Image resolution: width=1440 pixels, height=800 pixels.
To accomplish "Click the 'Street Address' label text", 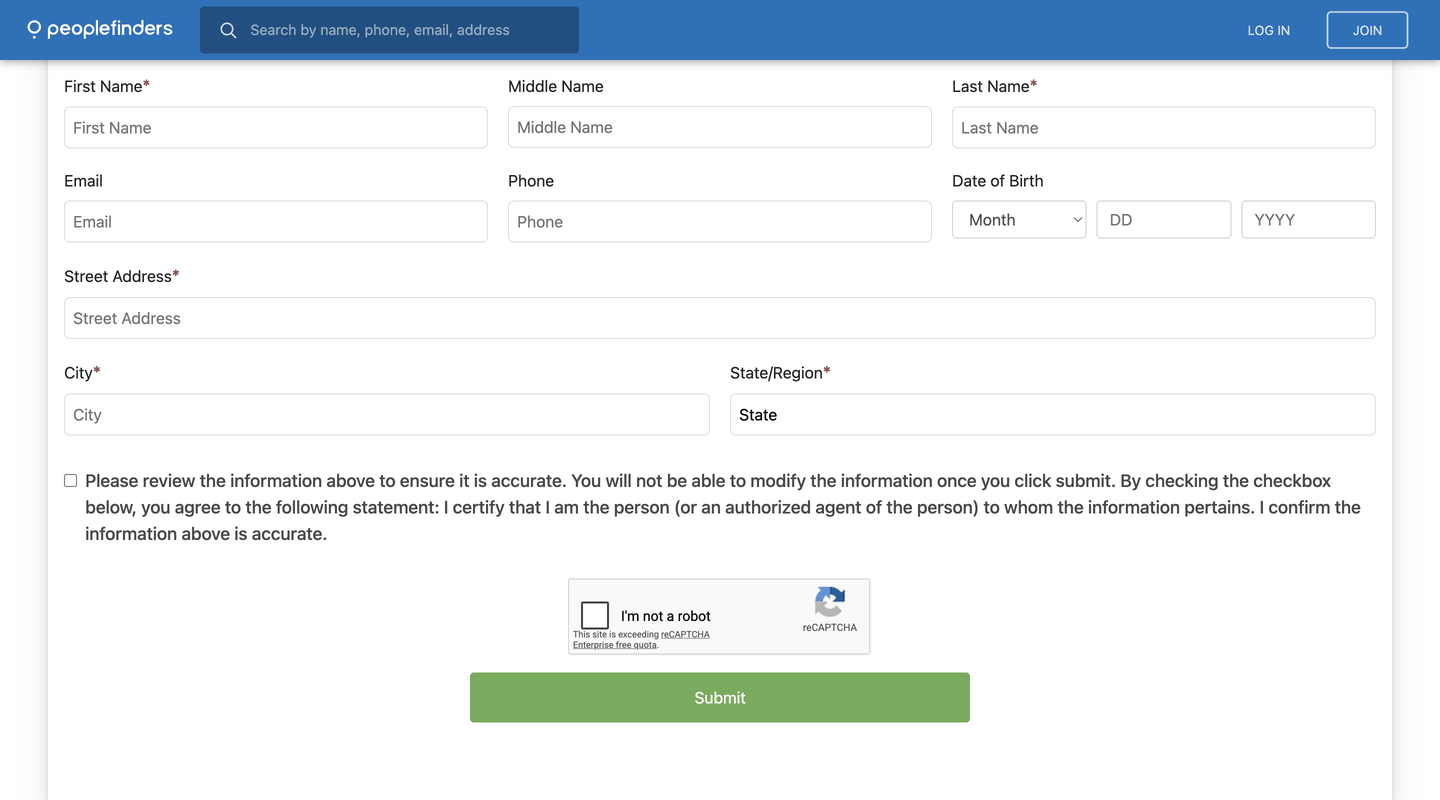I will [121, 276].
